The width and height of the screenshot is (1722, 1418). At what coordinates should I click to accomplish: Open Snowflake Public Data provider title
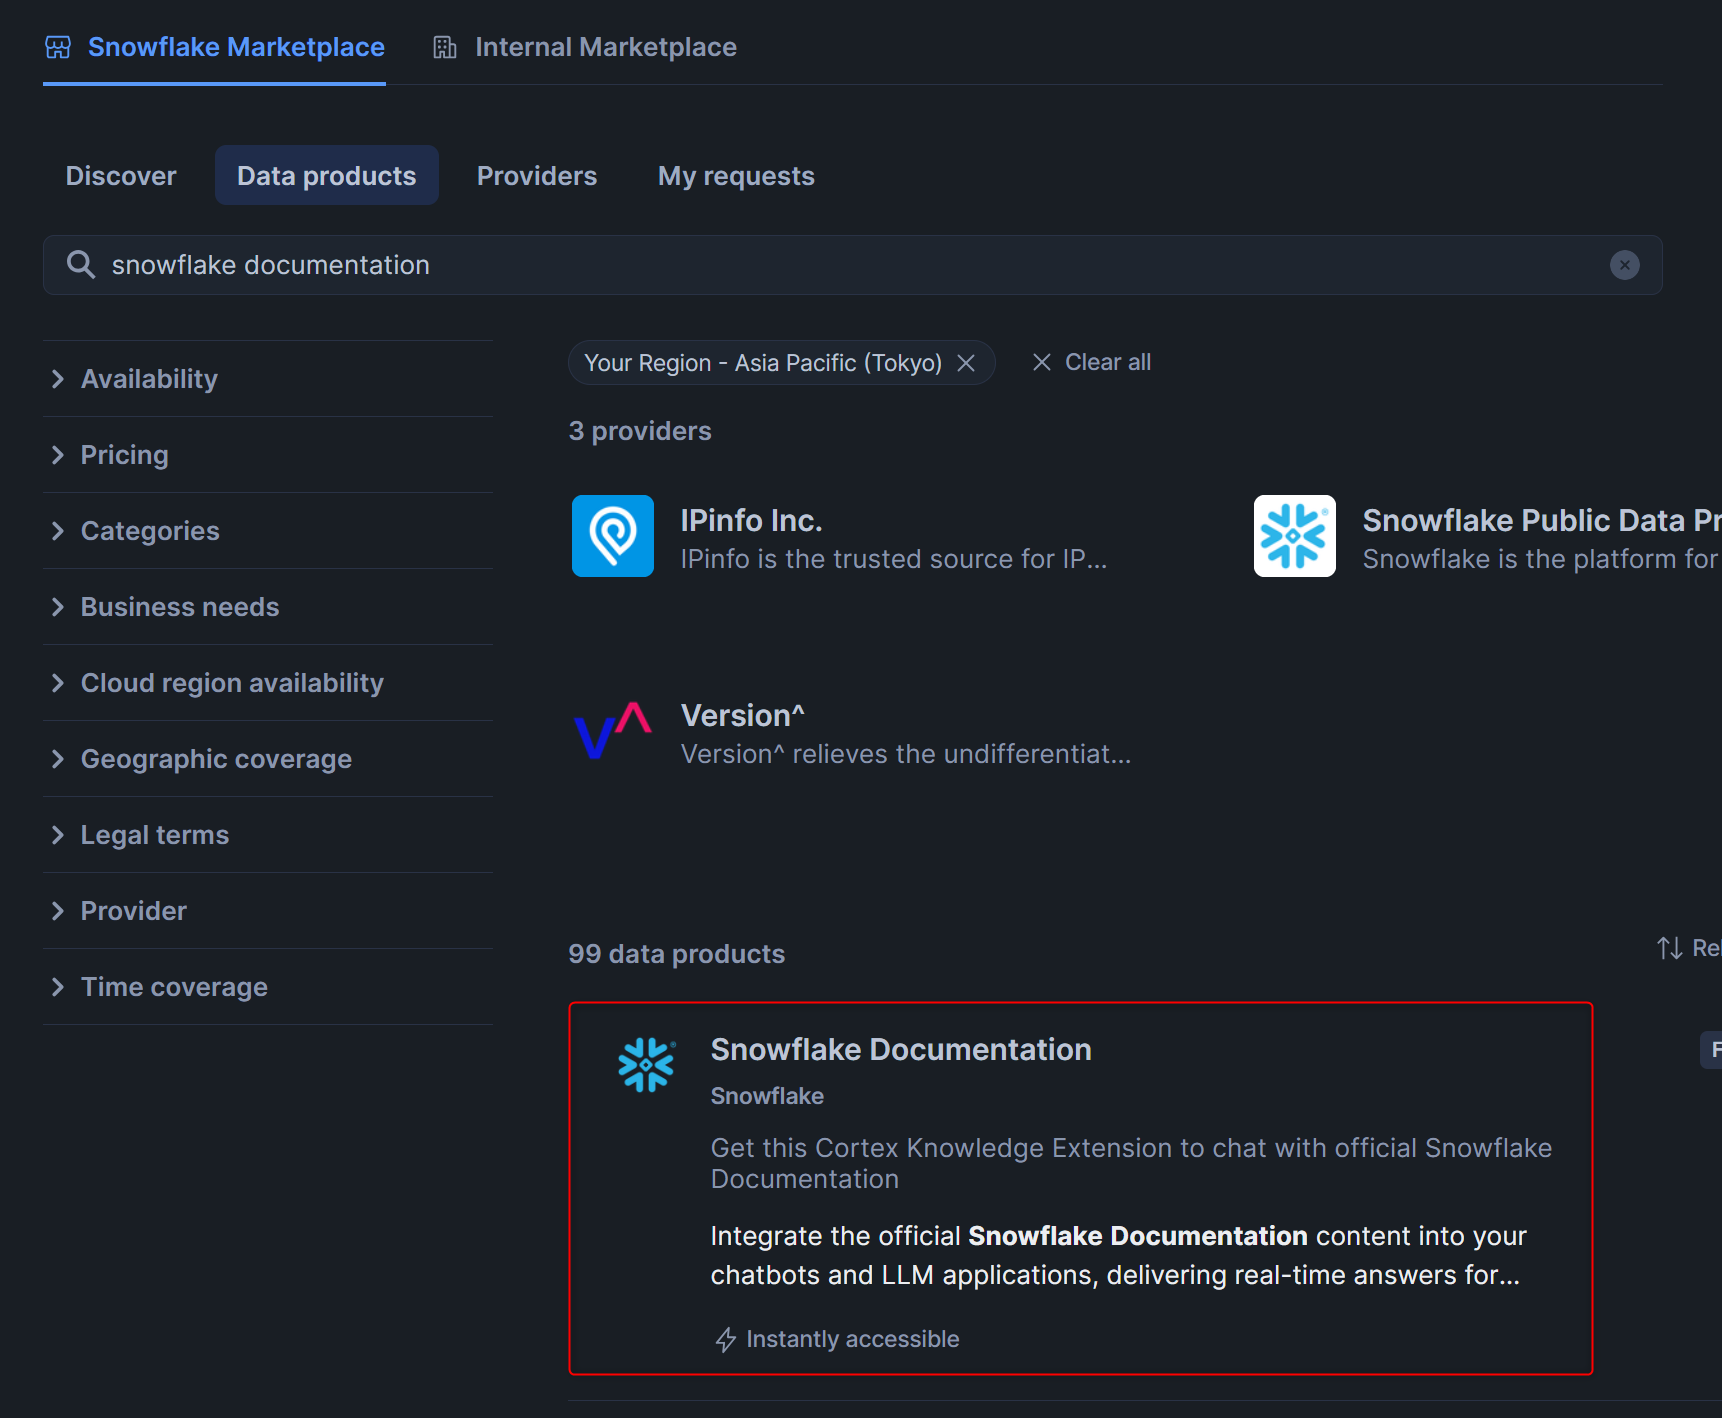point(1542,520)
